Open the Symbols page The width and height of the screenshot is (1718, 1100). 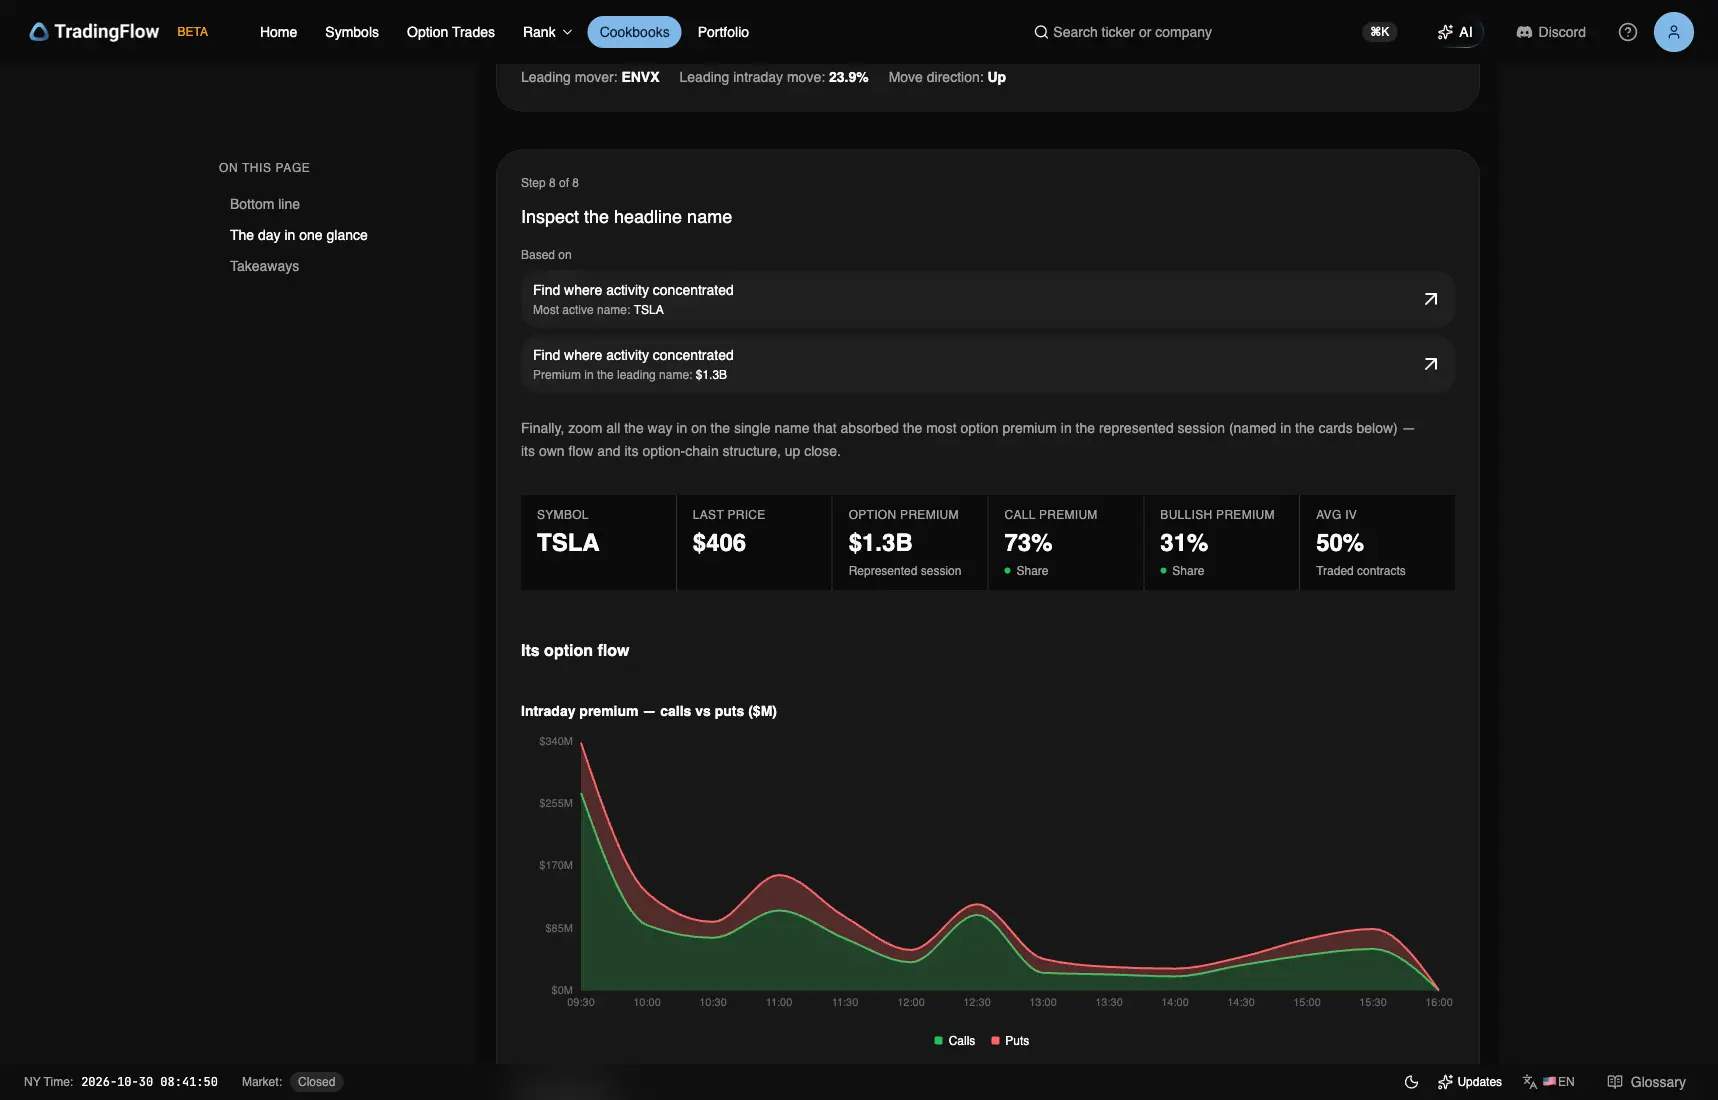(x=352, y=32)
